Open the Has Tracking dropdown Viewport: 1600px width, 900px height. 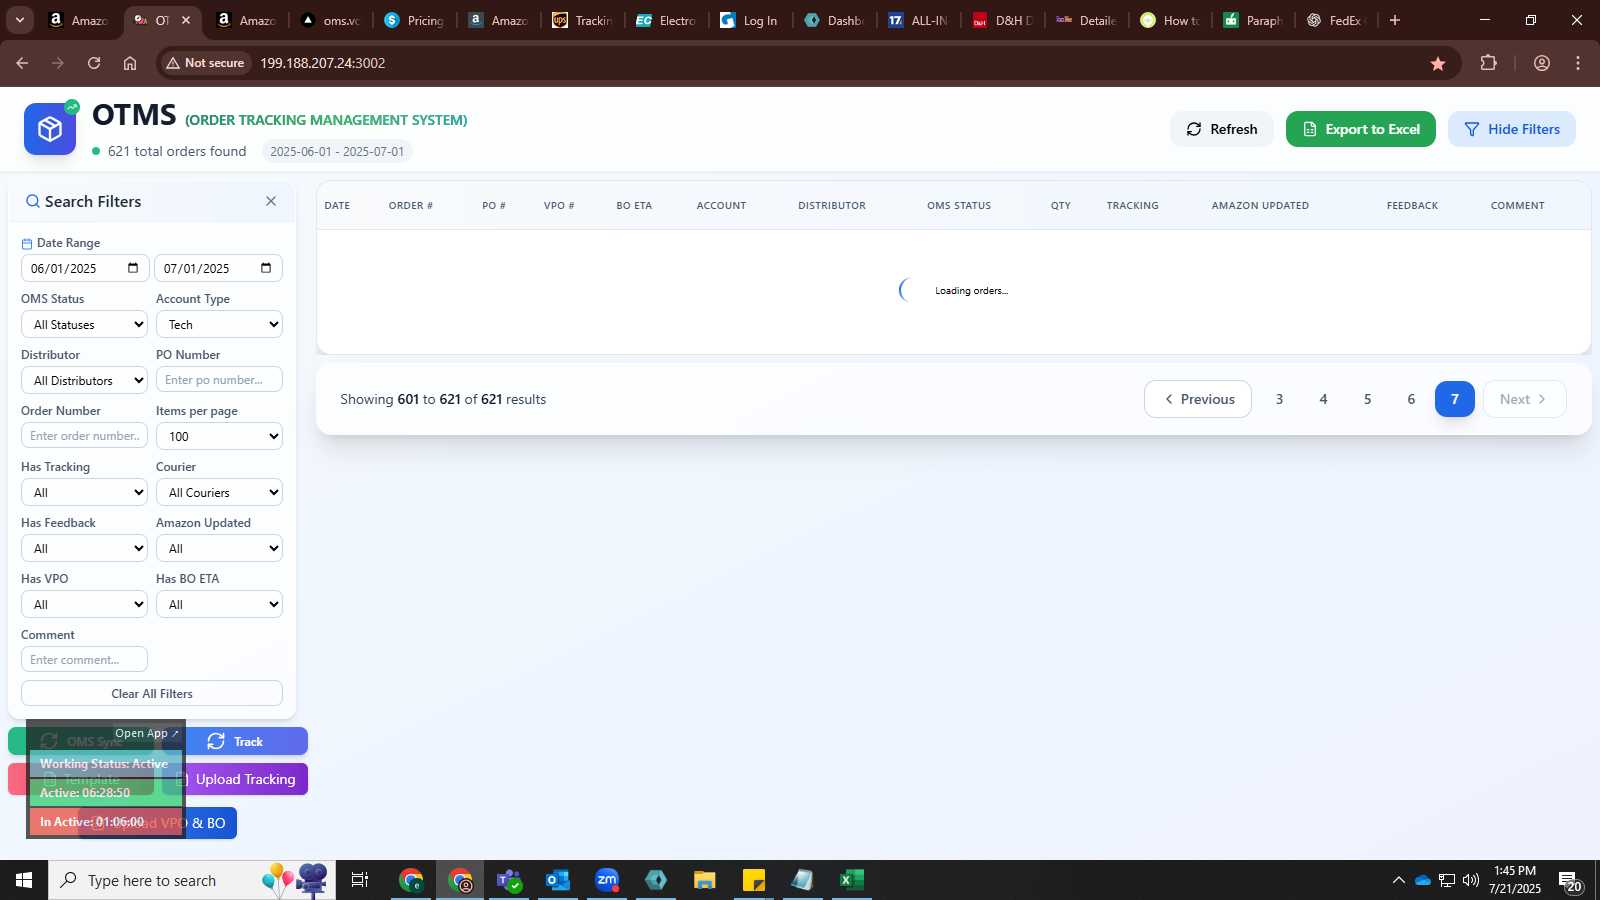(x=84, y=492)
